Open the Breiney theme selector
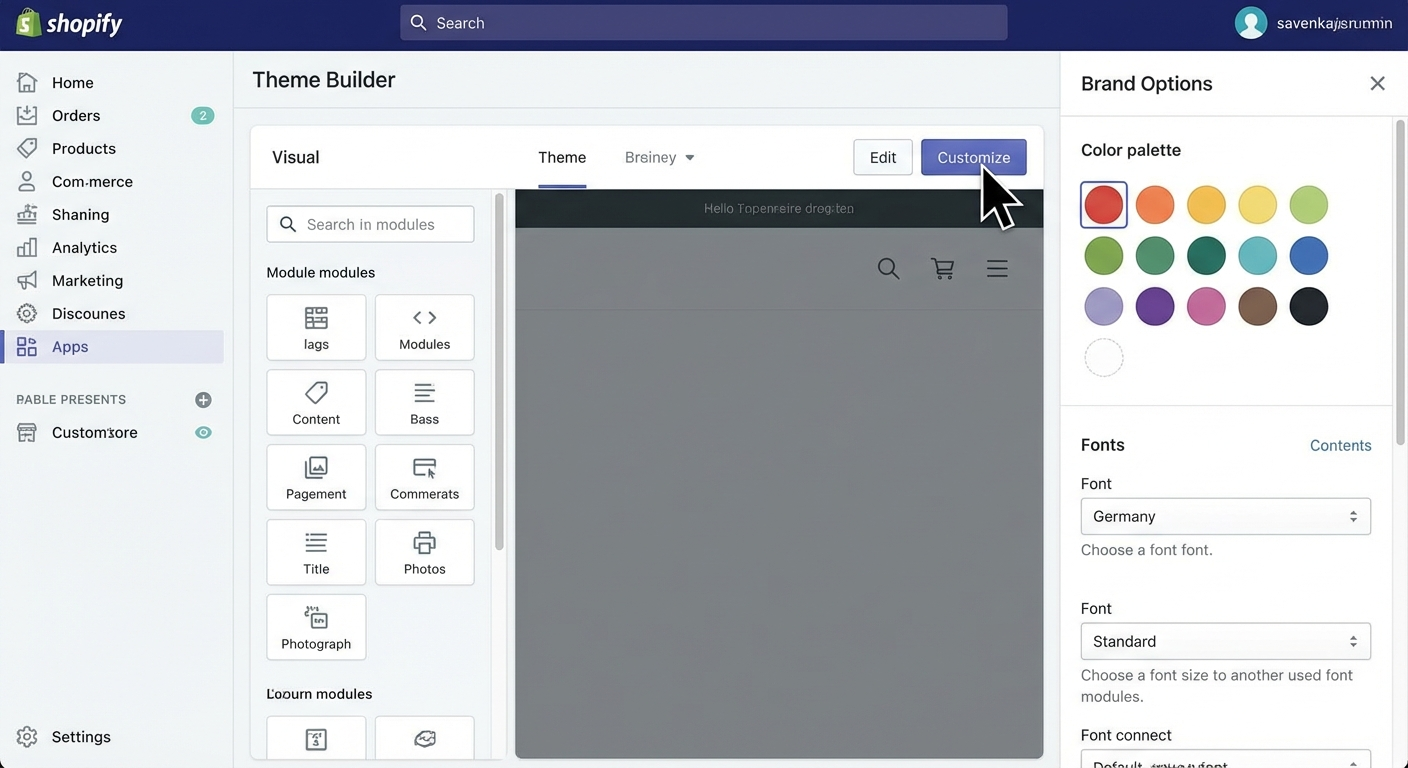The width and height of the screenshot is (1408, 768). click(659, 157)
